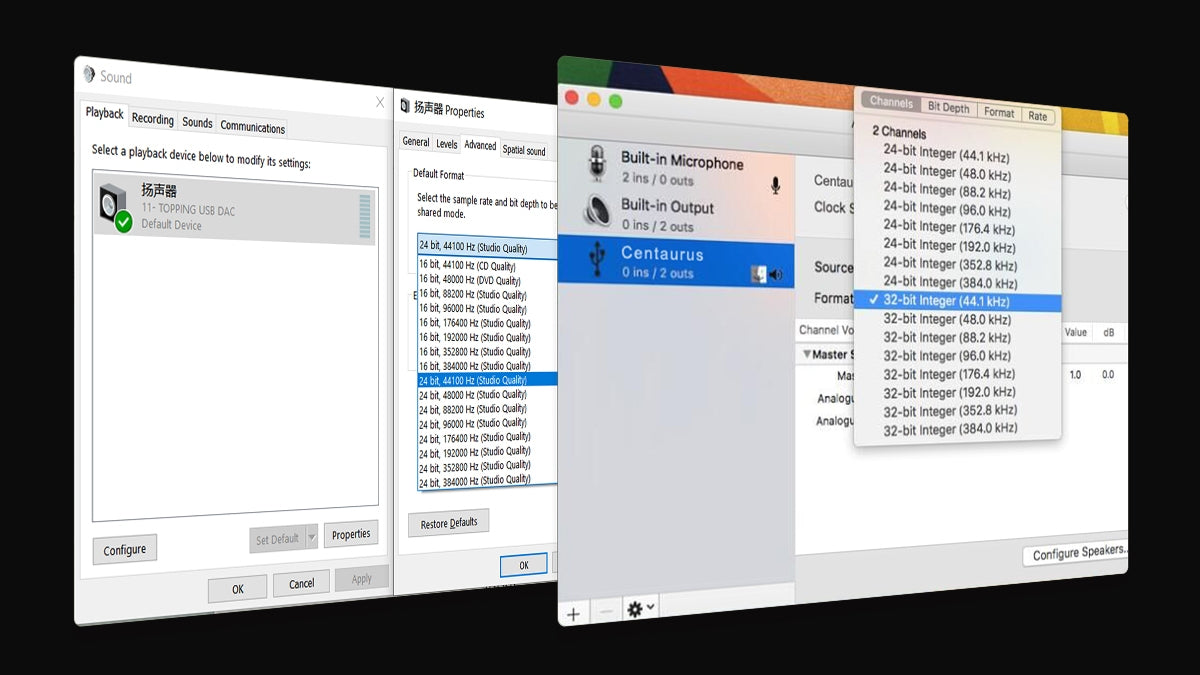The width and height of the screenshot is (1200, 675).
Task: Open the gear settings menu
Action: pyautogui.click(x=638, y=609)
